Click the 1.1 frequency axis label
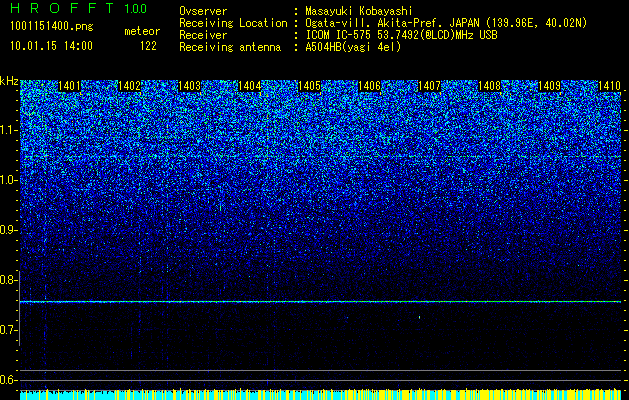 coord(8,130)
